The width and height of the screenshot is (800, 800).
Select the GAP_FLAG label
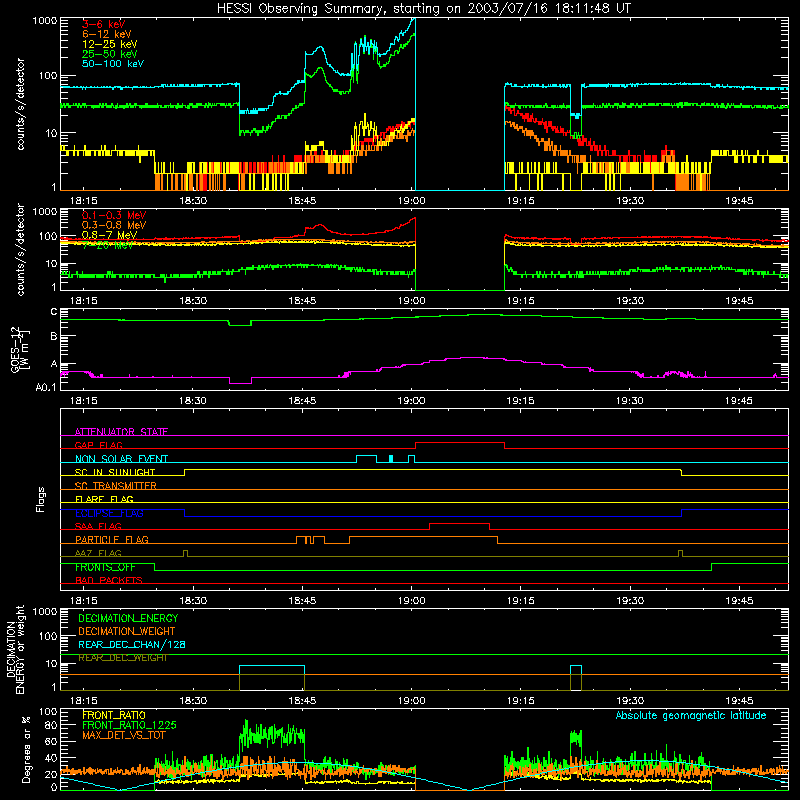click(x=98, y=445)
